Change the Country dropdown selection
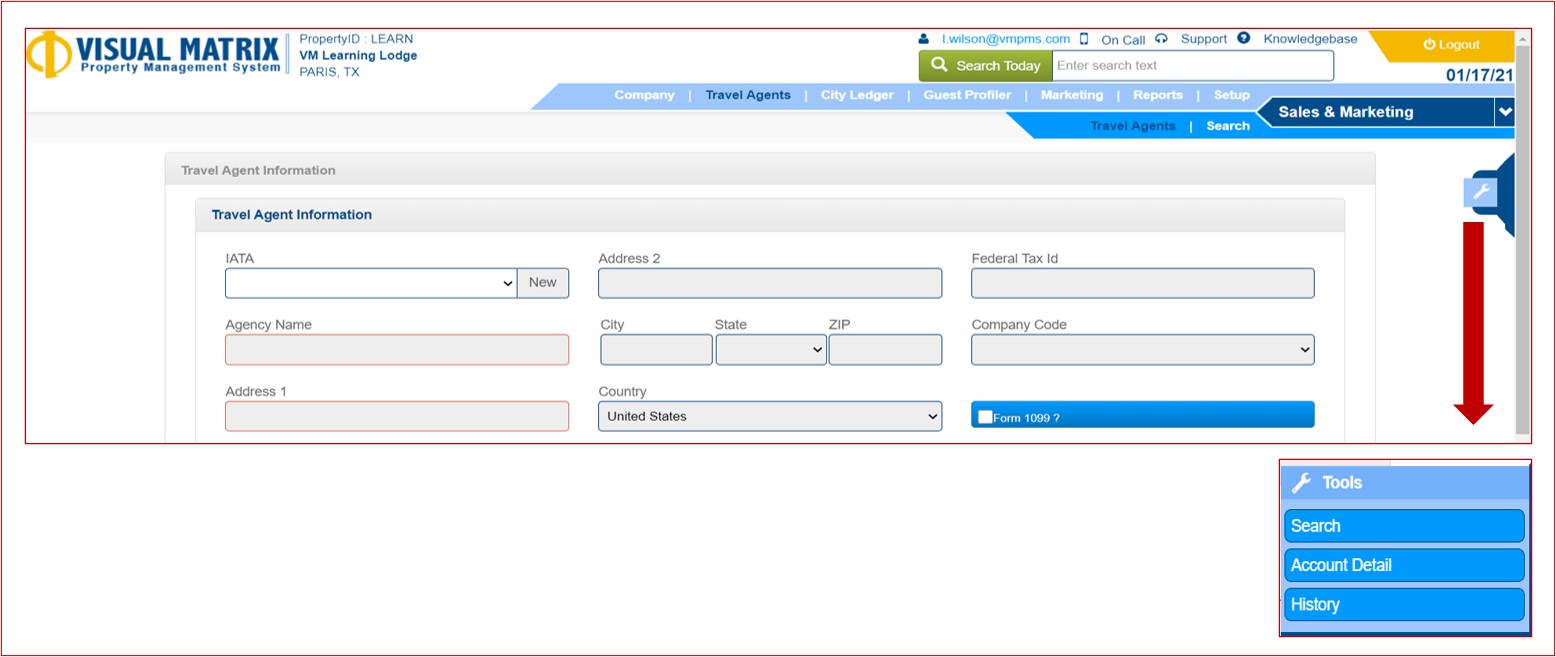The height and width of the screenshot is (657, 1556). (769, 416)
